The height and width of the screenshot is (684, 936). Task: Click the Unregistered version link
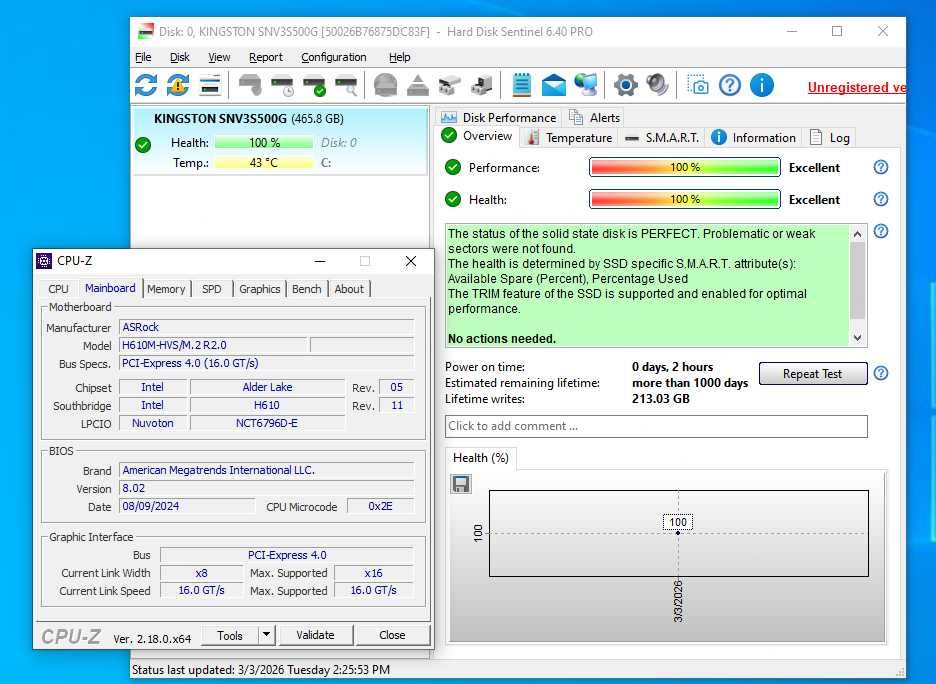pyautogui.click(x=856, y=88)
